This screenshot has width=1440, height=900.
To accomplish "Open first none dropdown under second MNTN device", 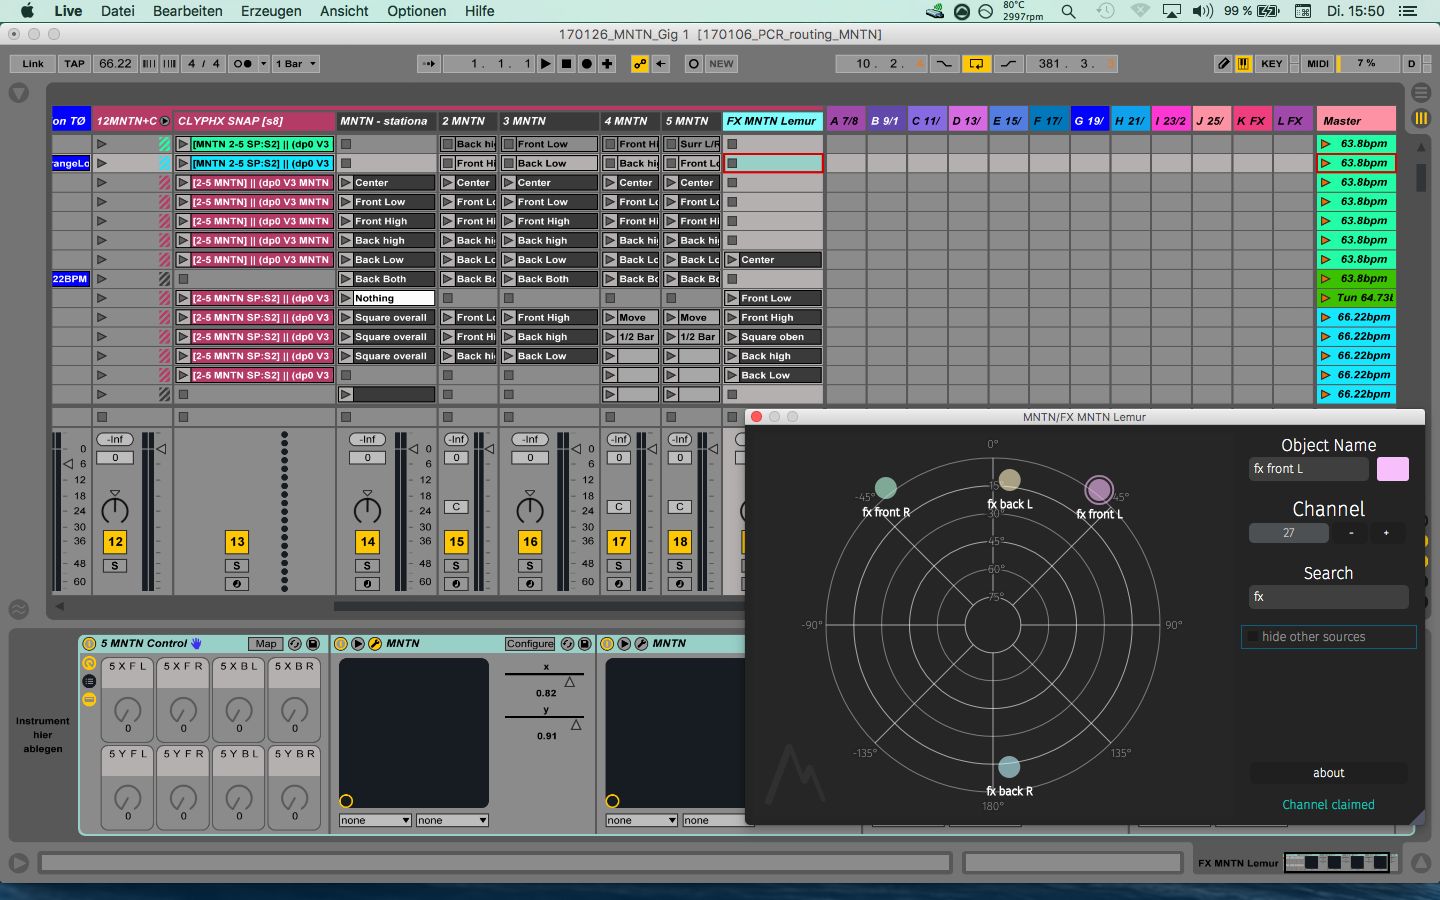I will pos(641,820).
